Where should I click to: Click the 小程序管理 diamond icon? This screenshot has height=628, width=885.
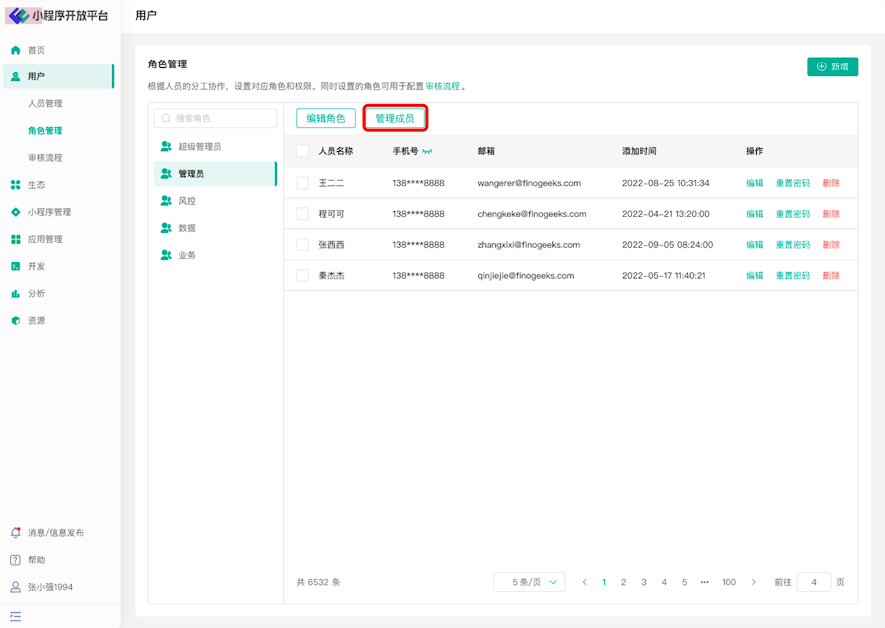16,212
